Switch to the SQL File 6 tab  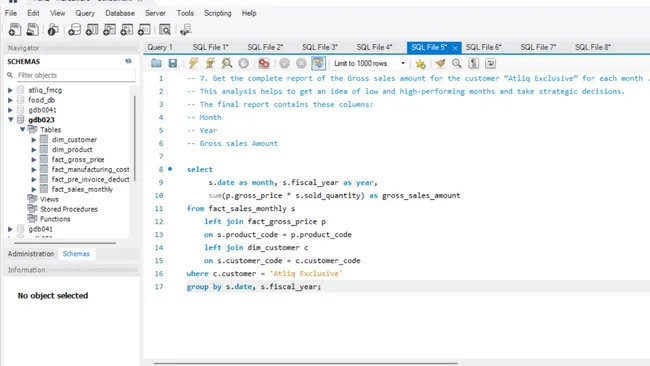[483, 47]
